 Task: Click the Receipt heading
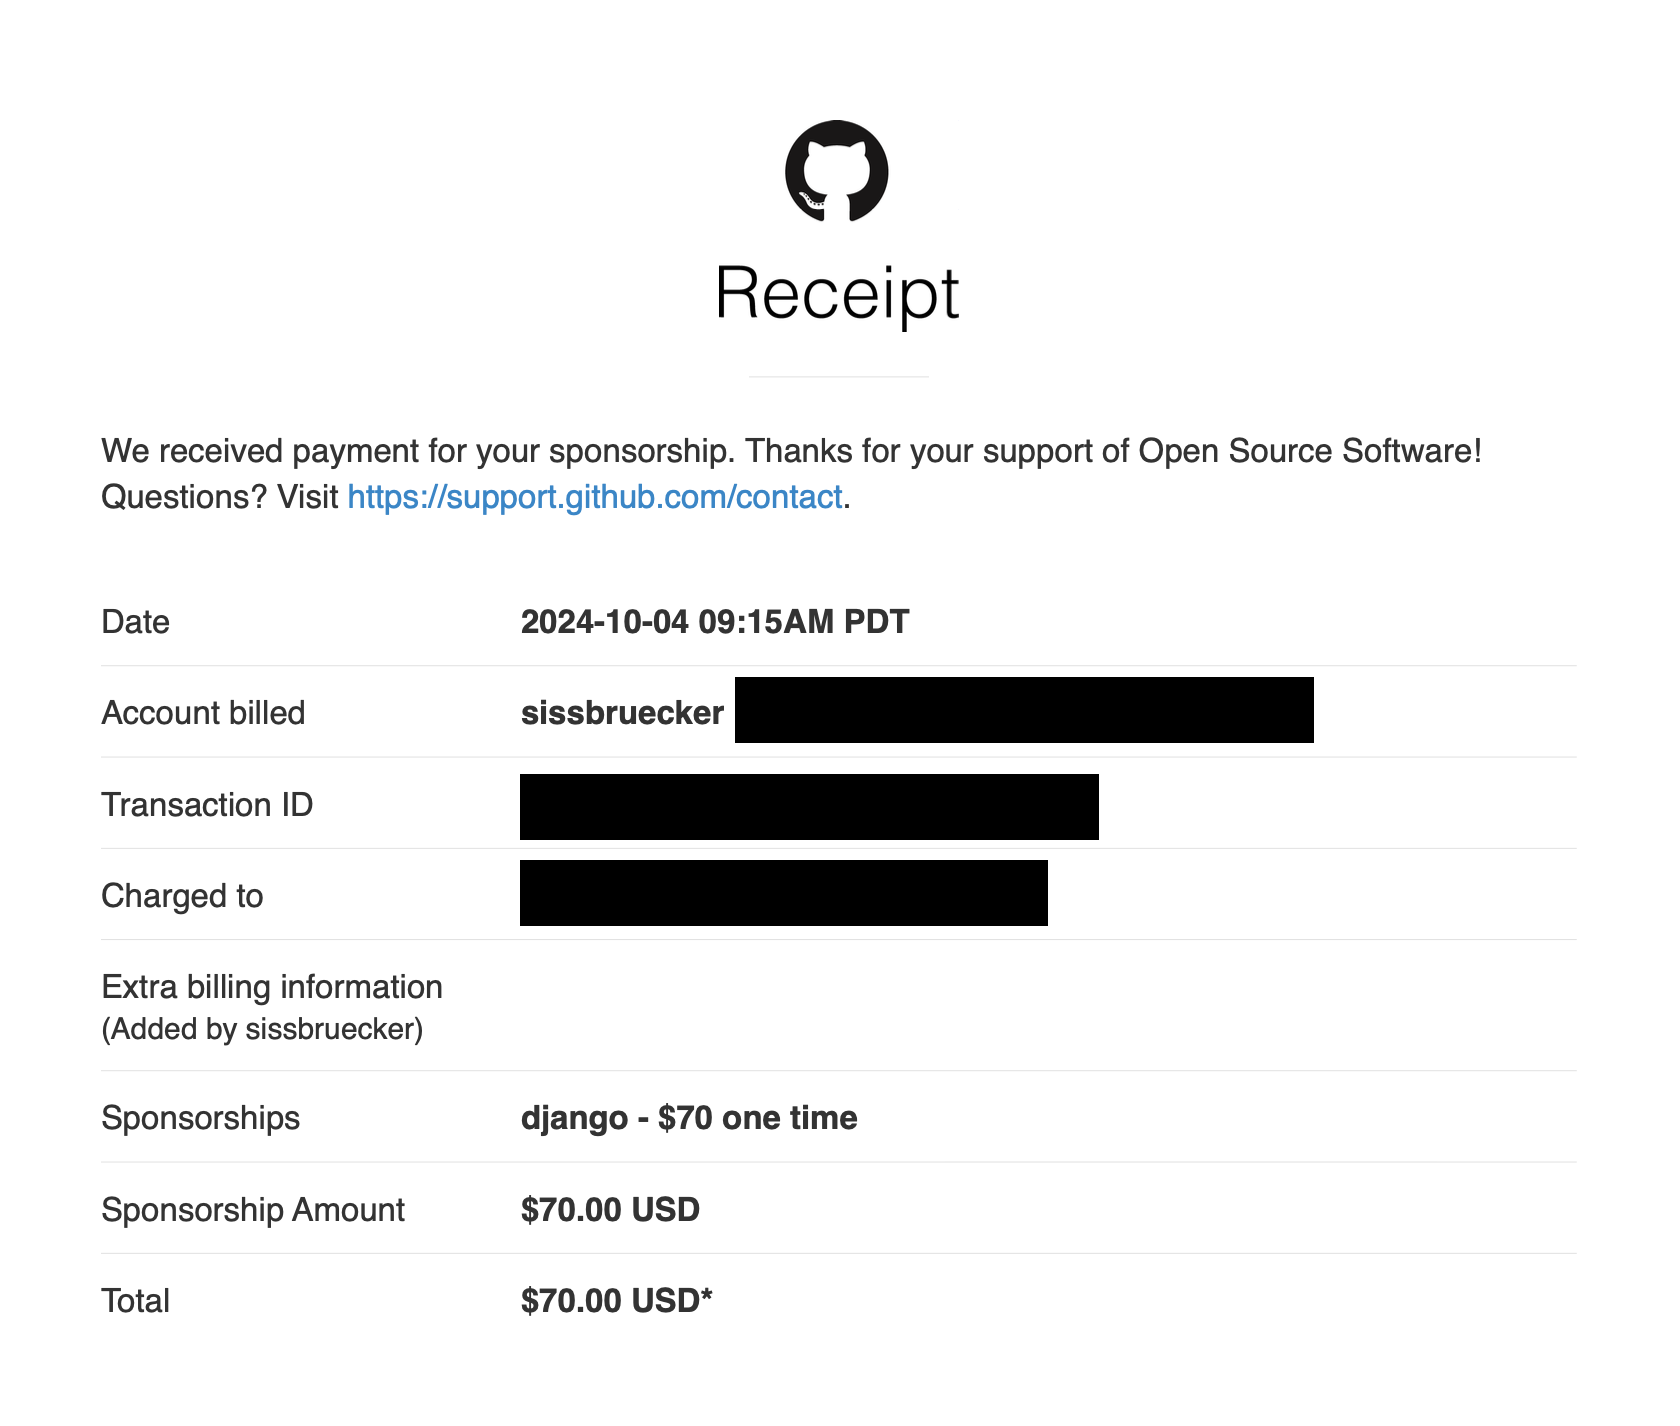[837, 293]
